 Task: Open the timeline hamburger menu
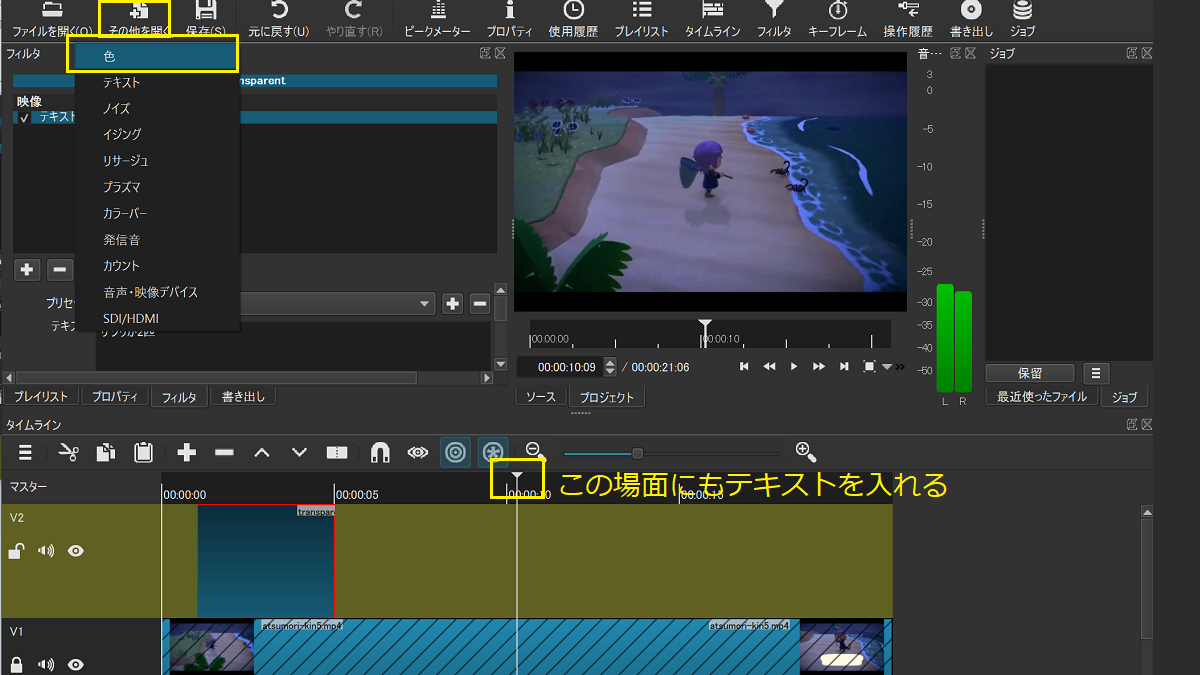point(24,452)
